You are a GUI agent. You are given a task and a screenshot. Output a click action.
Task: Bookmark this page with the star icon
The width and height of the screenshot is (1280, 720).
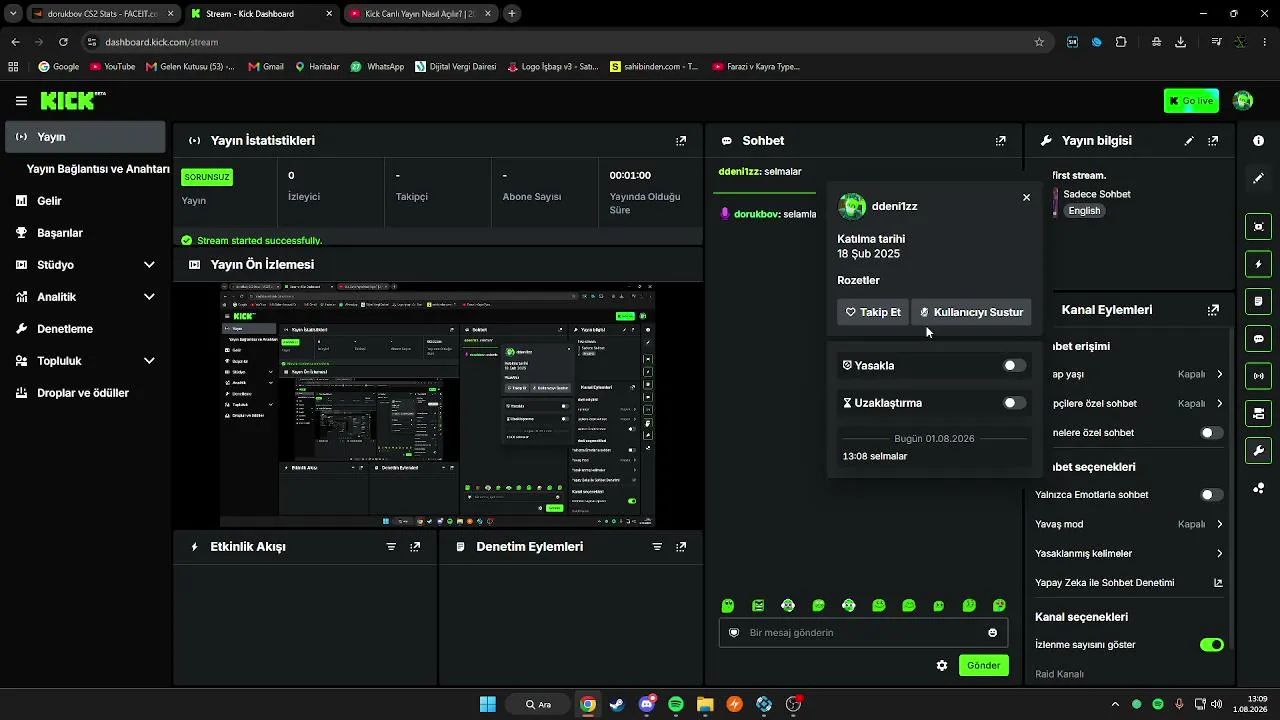point(1039,42)
